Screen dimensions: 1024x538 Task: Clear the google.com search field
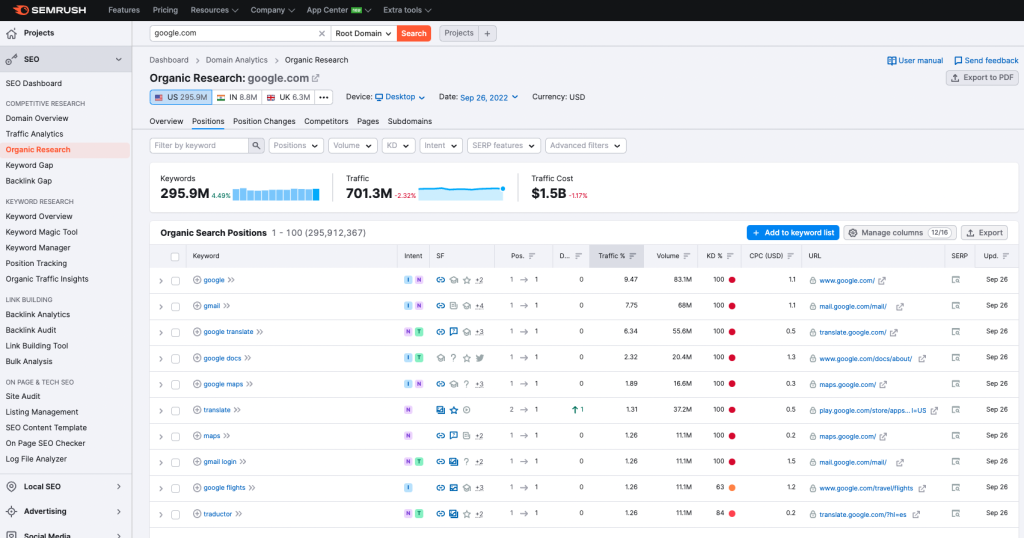tap(321, 33)
